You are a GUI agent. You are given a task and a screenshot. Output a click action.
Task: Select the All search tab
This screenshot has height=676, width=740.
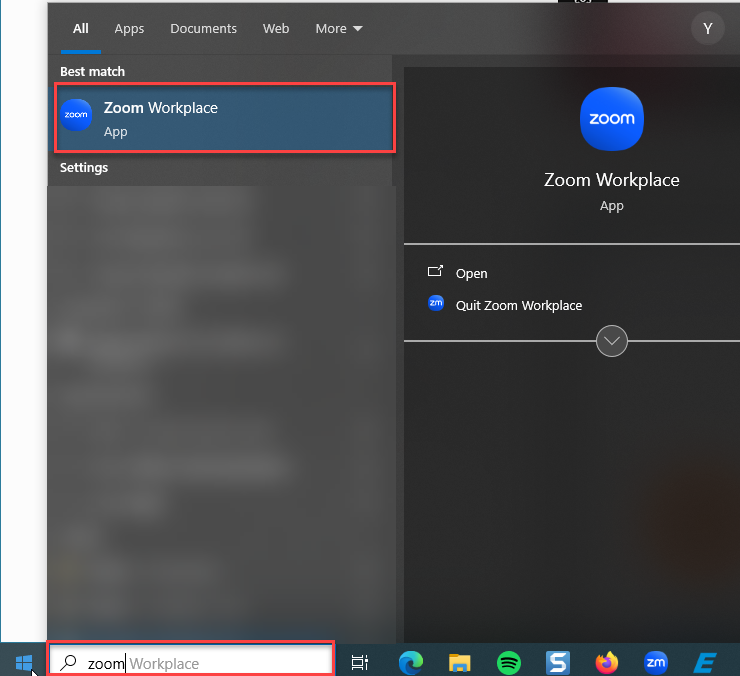pos(81,29)
